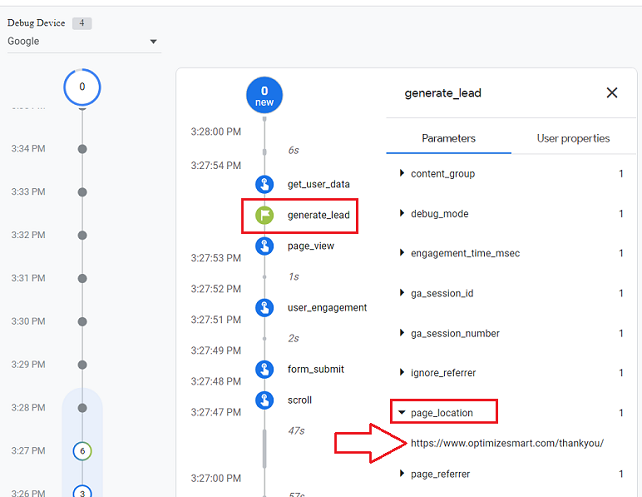642x497 pixels.
Task: Expand the content_group parameter
Action: [x=402, y=173]
